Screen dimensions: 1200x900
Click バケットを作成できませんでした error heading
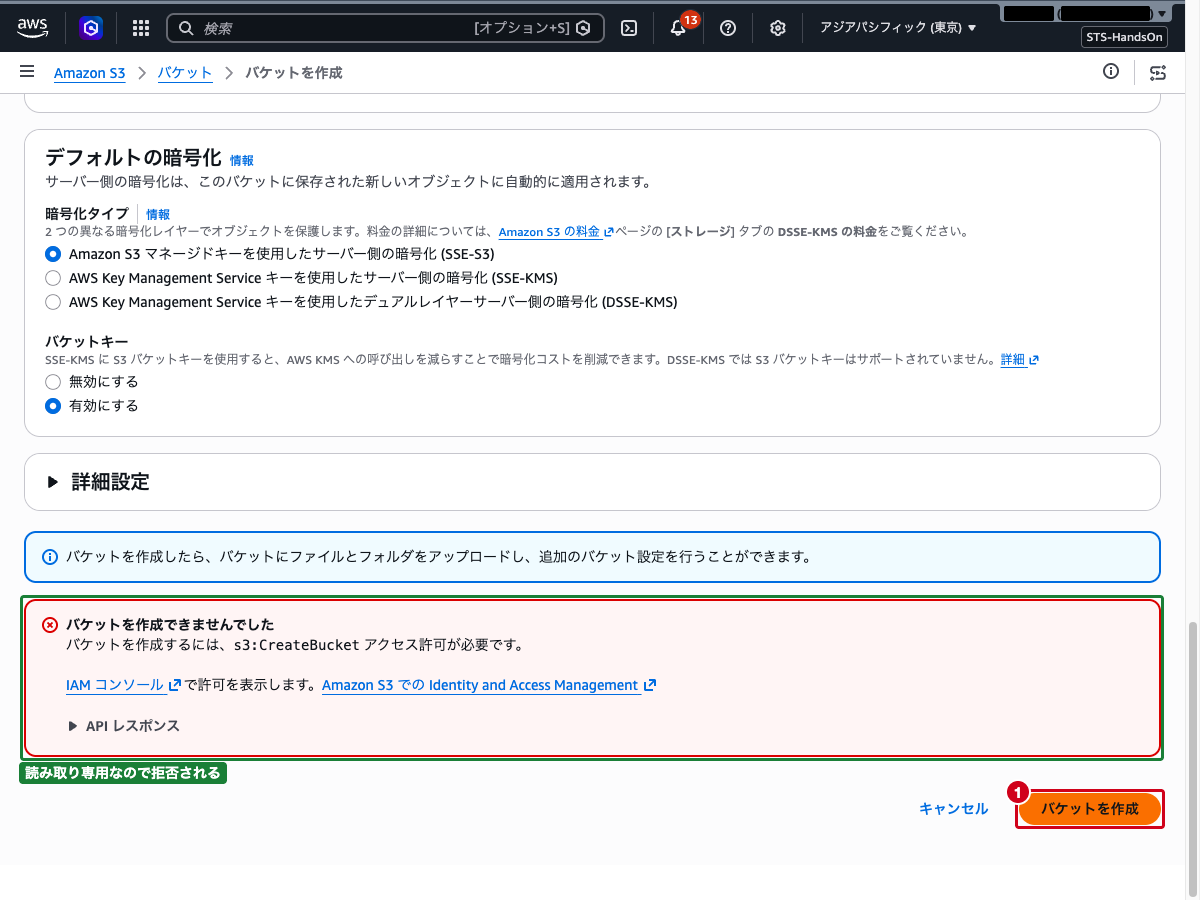coord(170,625)
